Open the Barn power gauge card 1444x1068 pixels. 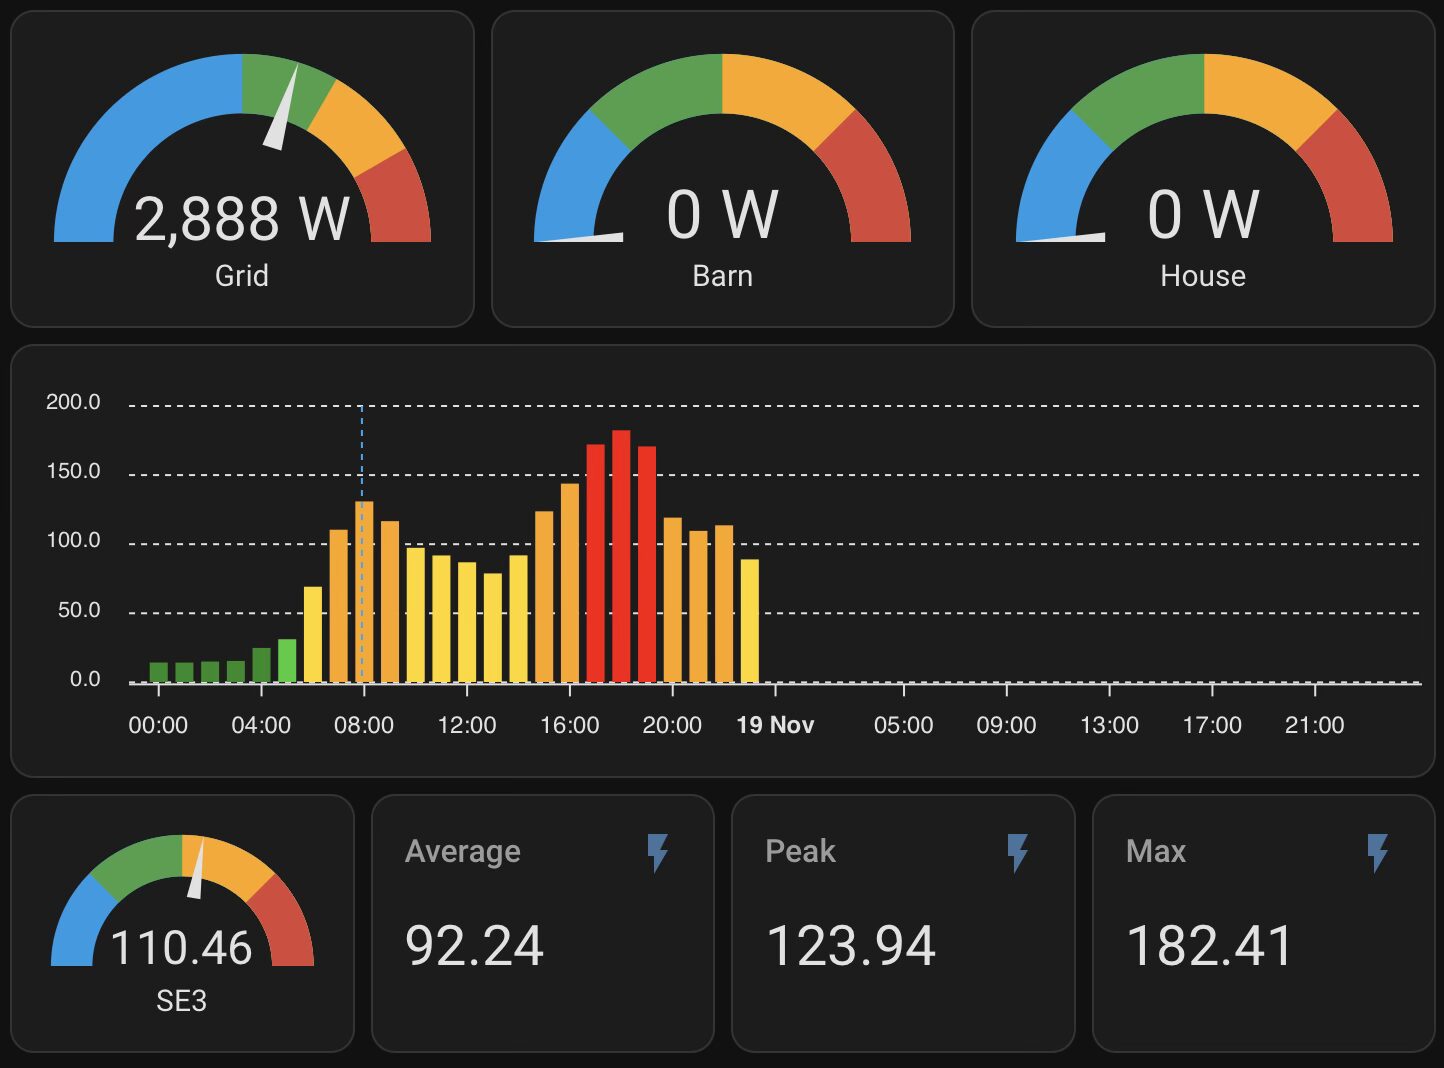(722, 170)
